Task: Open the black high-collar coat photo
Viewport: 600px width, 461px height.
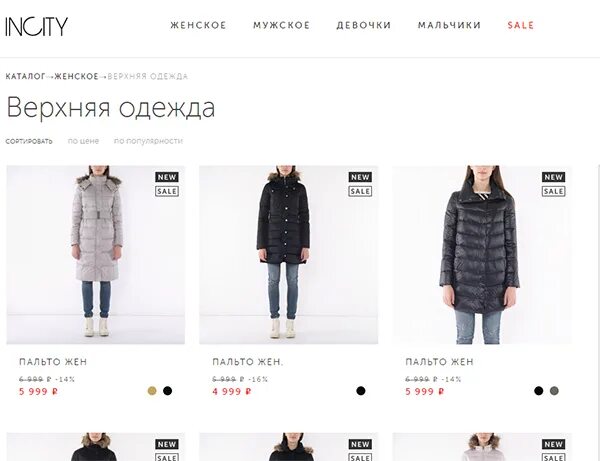Action: point(482,255)
